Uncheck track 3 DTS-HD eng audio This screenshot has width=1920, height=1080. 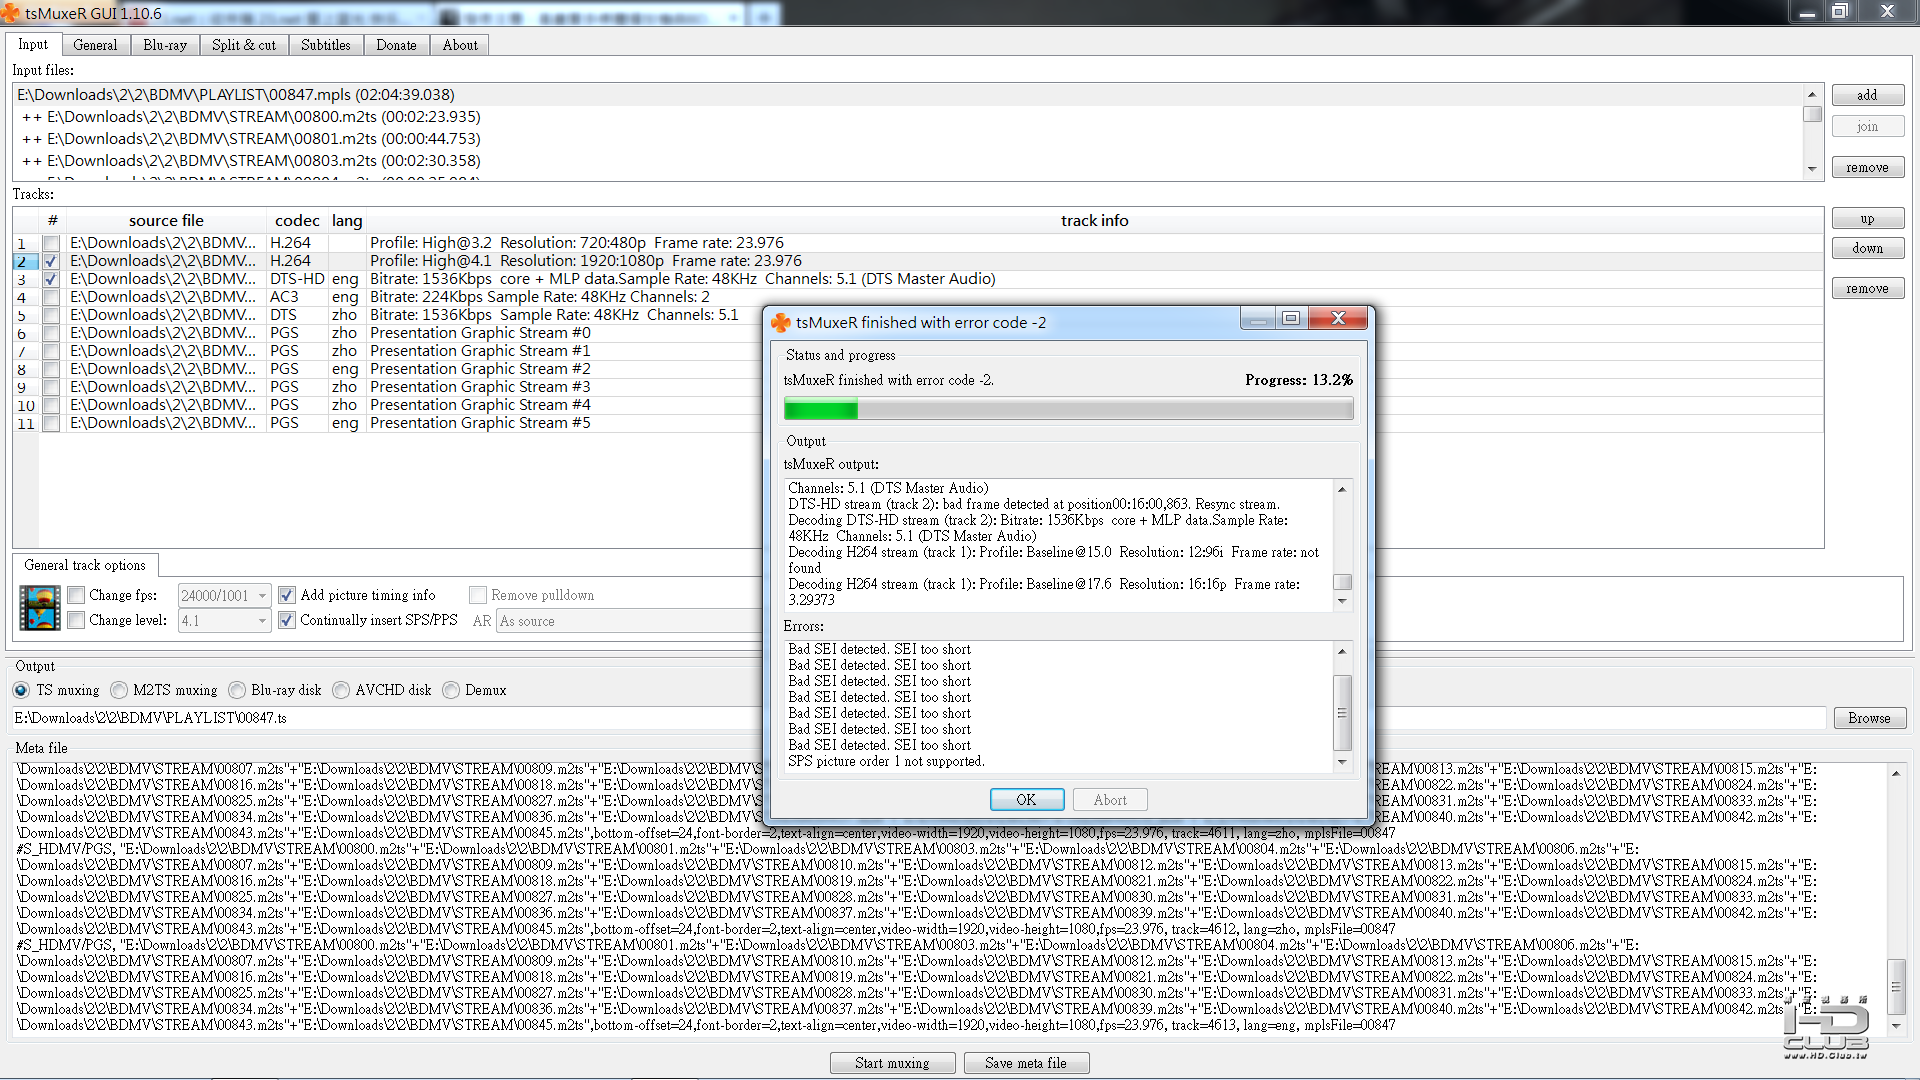click(x=51, y=279)
